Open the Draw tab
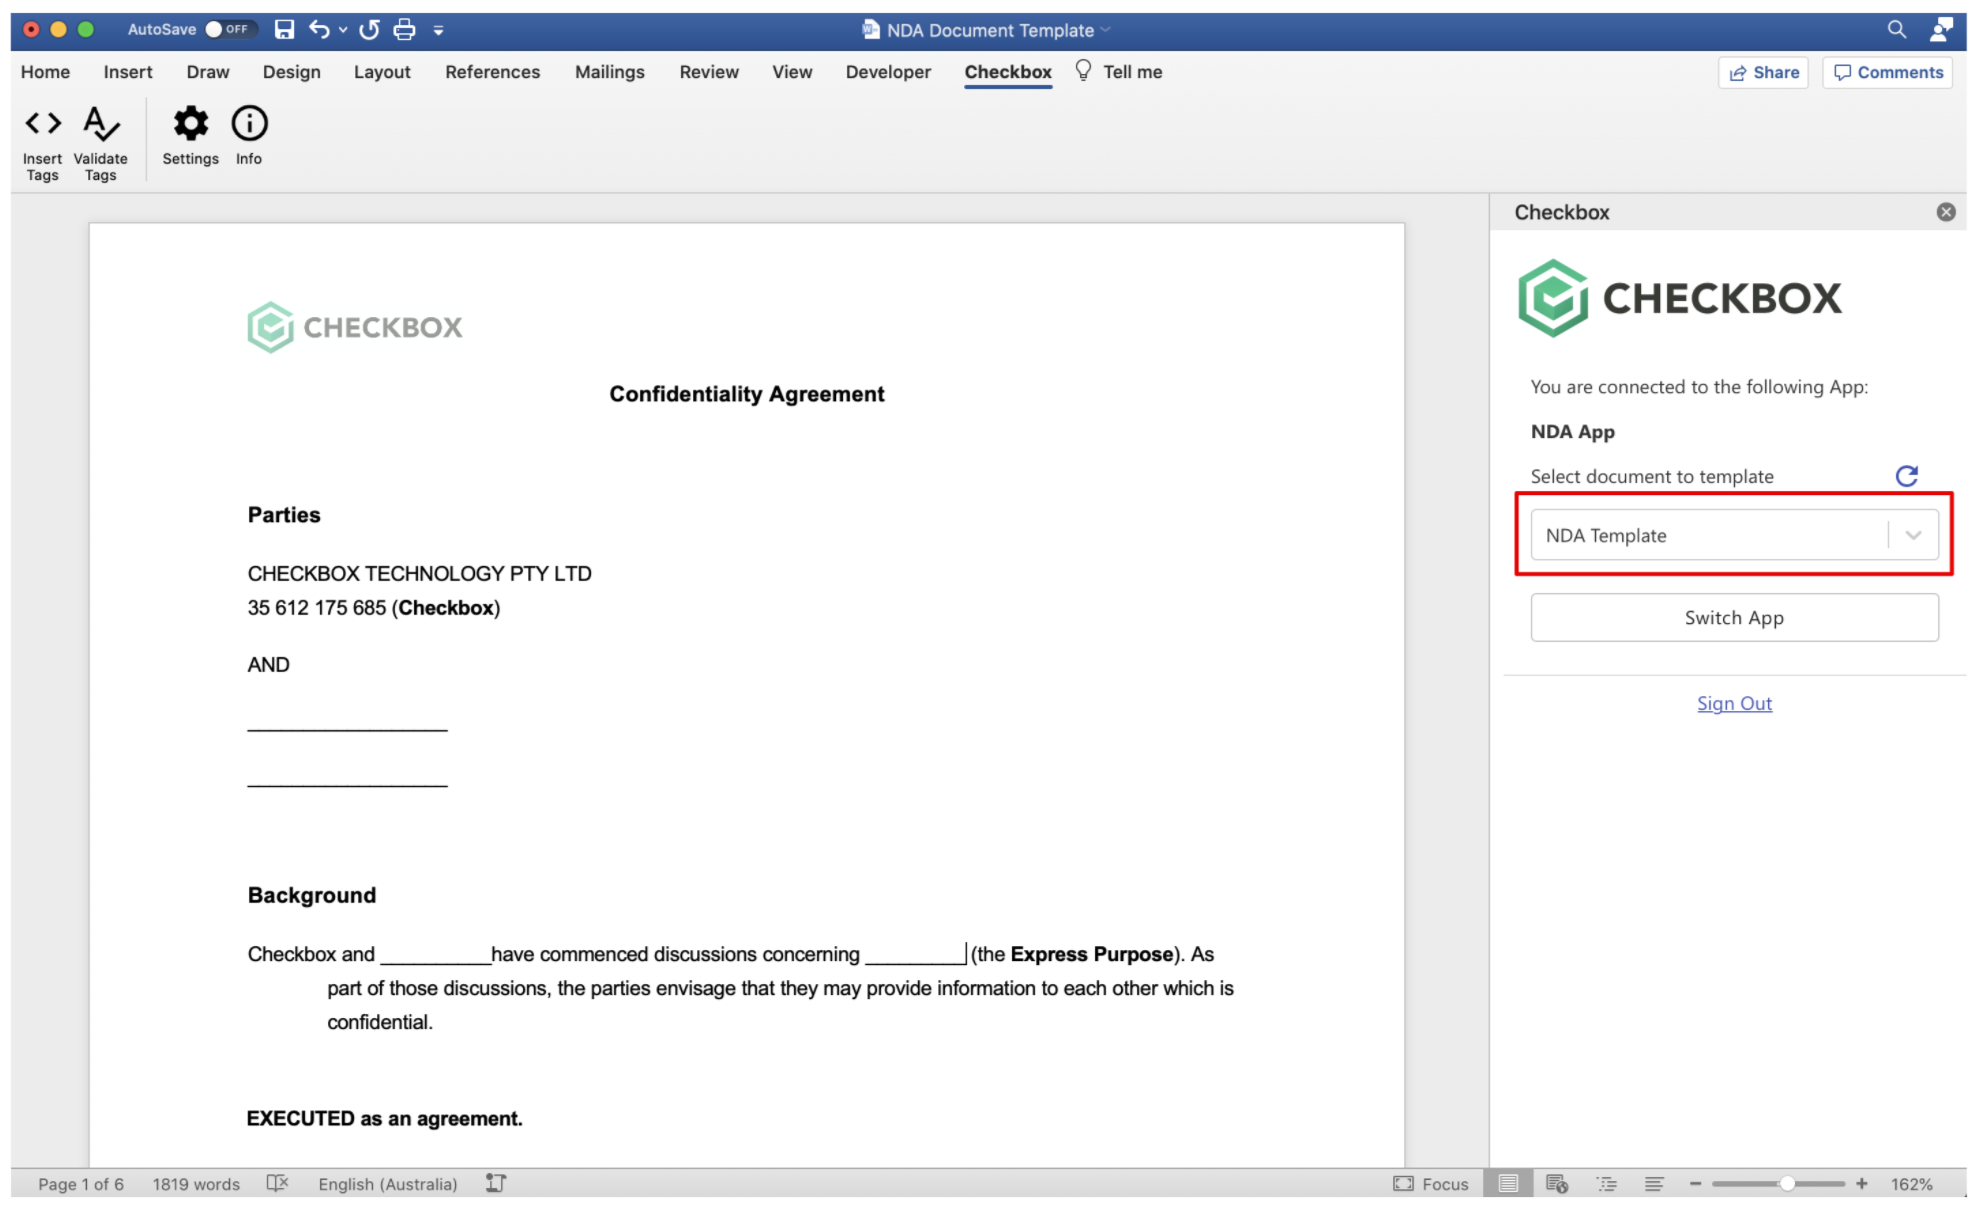This screenshot has height=1208, width=1982. [x=208, y=72]
